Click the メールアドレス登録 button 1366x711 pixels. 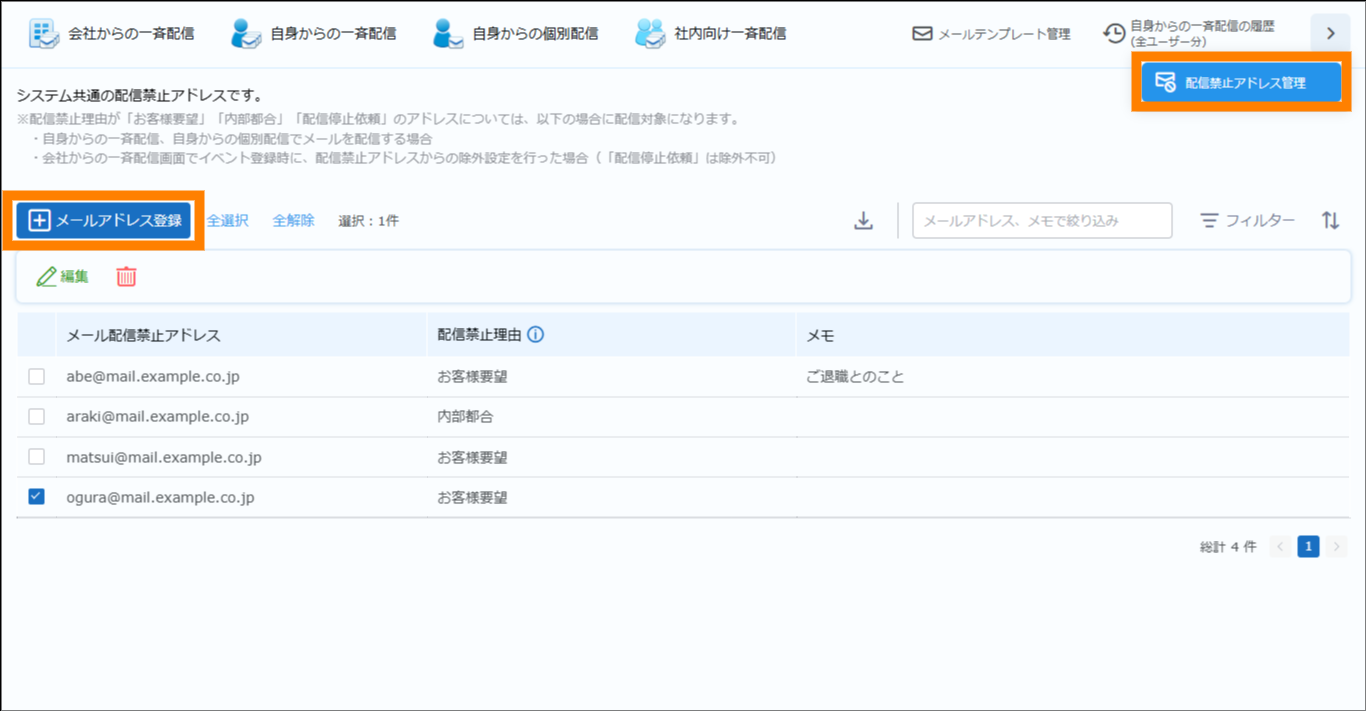click(104, 221)
